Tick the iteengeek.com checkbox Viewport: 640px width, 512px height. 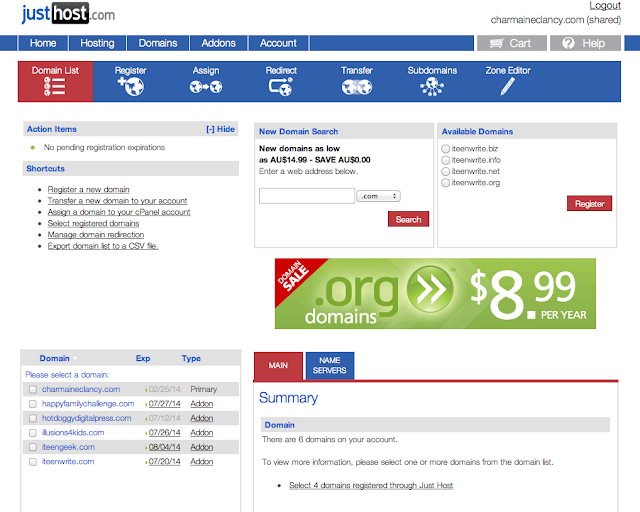(x=33, y=447)
